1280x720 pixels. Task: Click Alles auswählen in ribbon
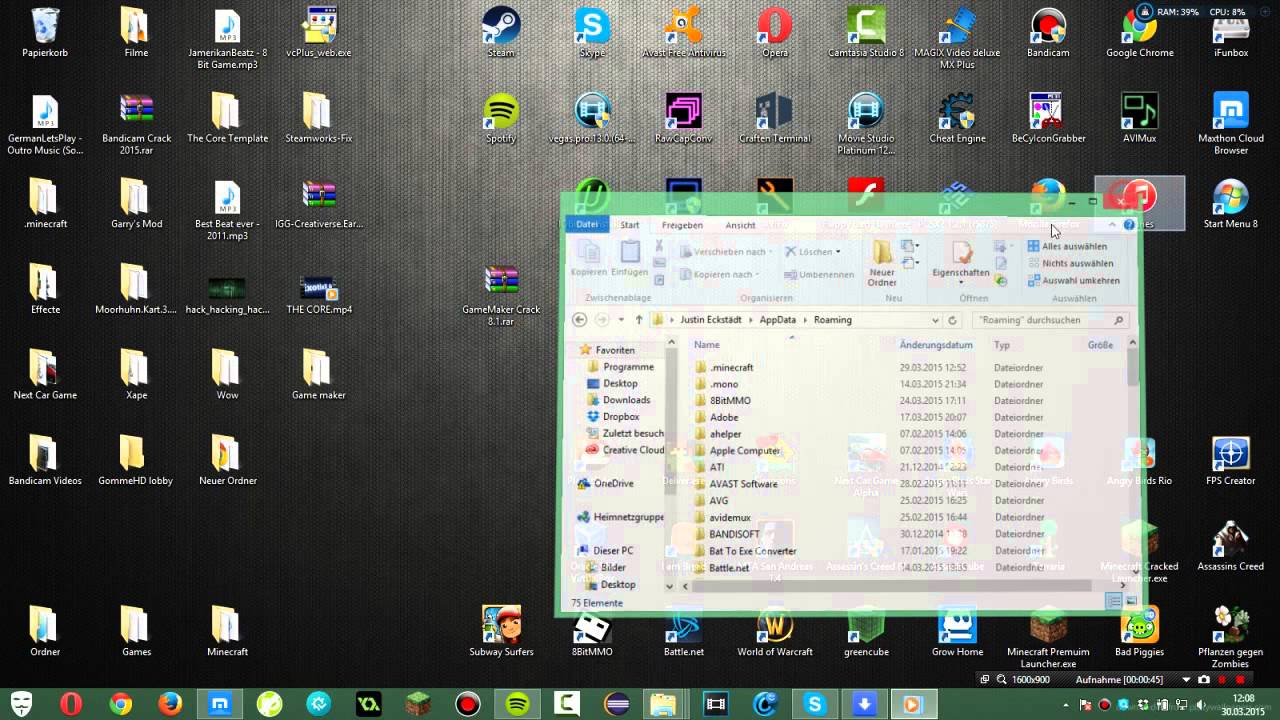tap(1068, 246)
